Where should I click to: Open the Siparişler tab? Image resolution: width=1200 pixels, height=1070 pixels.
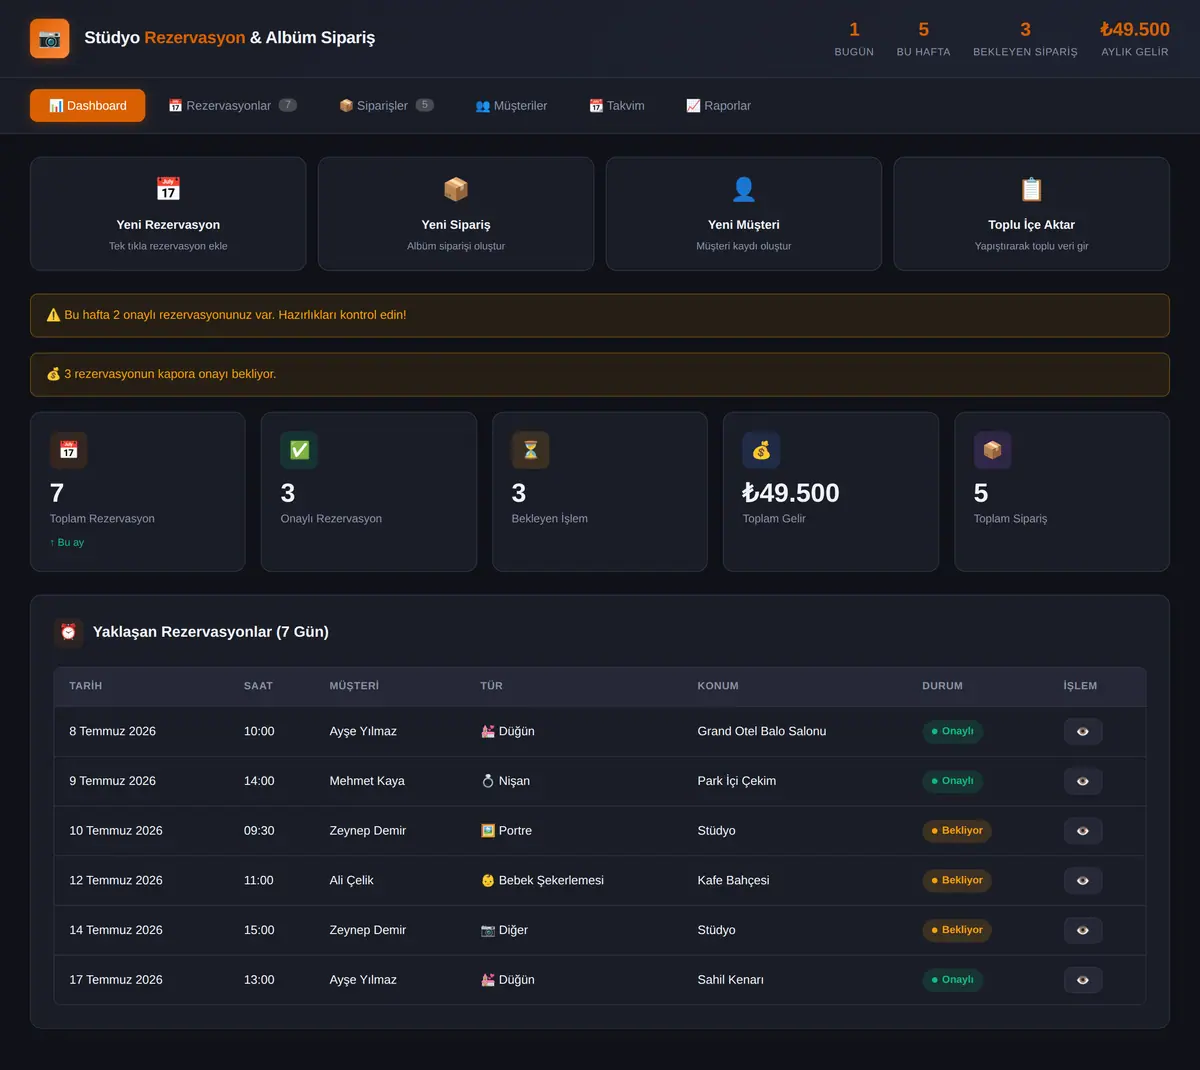pos(386,106)
